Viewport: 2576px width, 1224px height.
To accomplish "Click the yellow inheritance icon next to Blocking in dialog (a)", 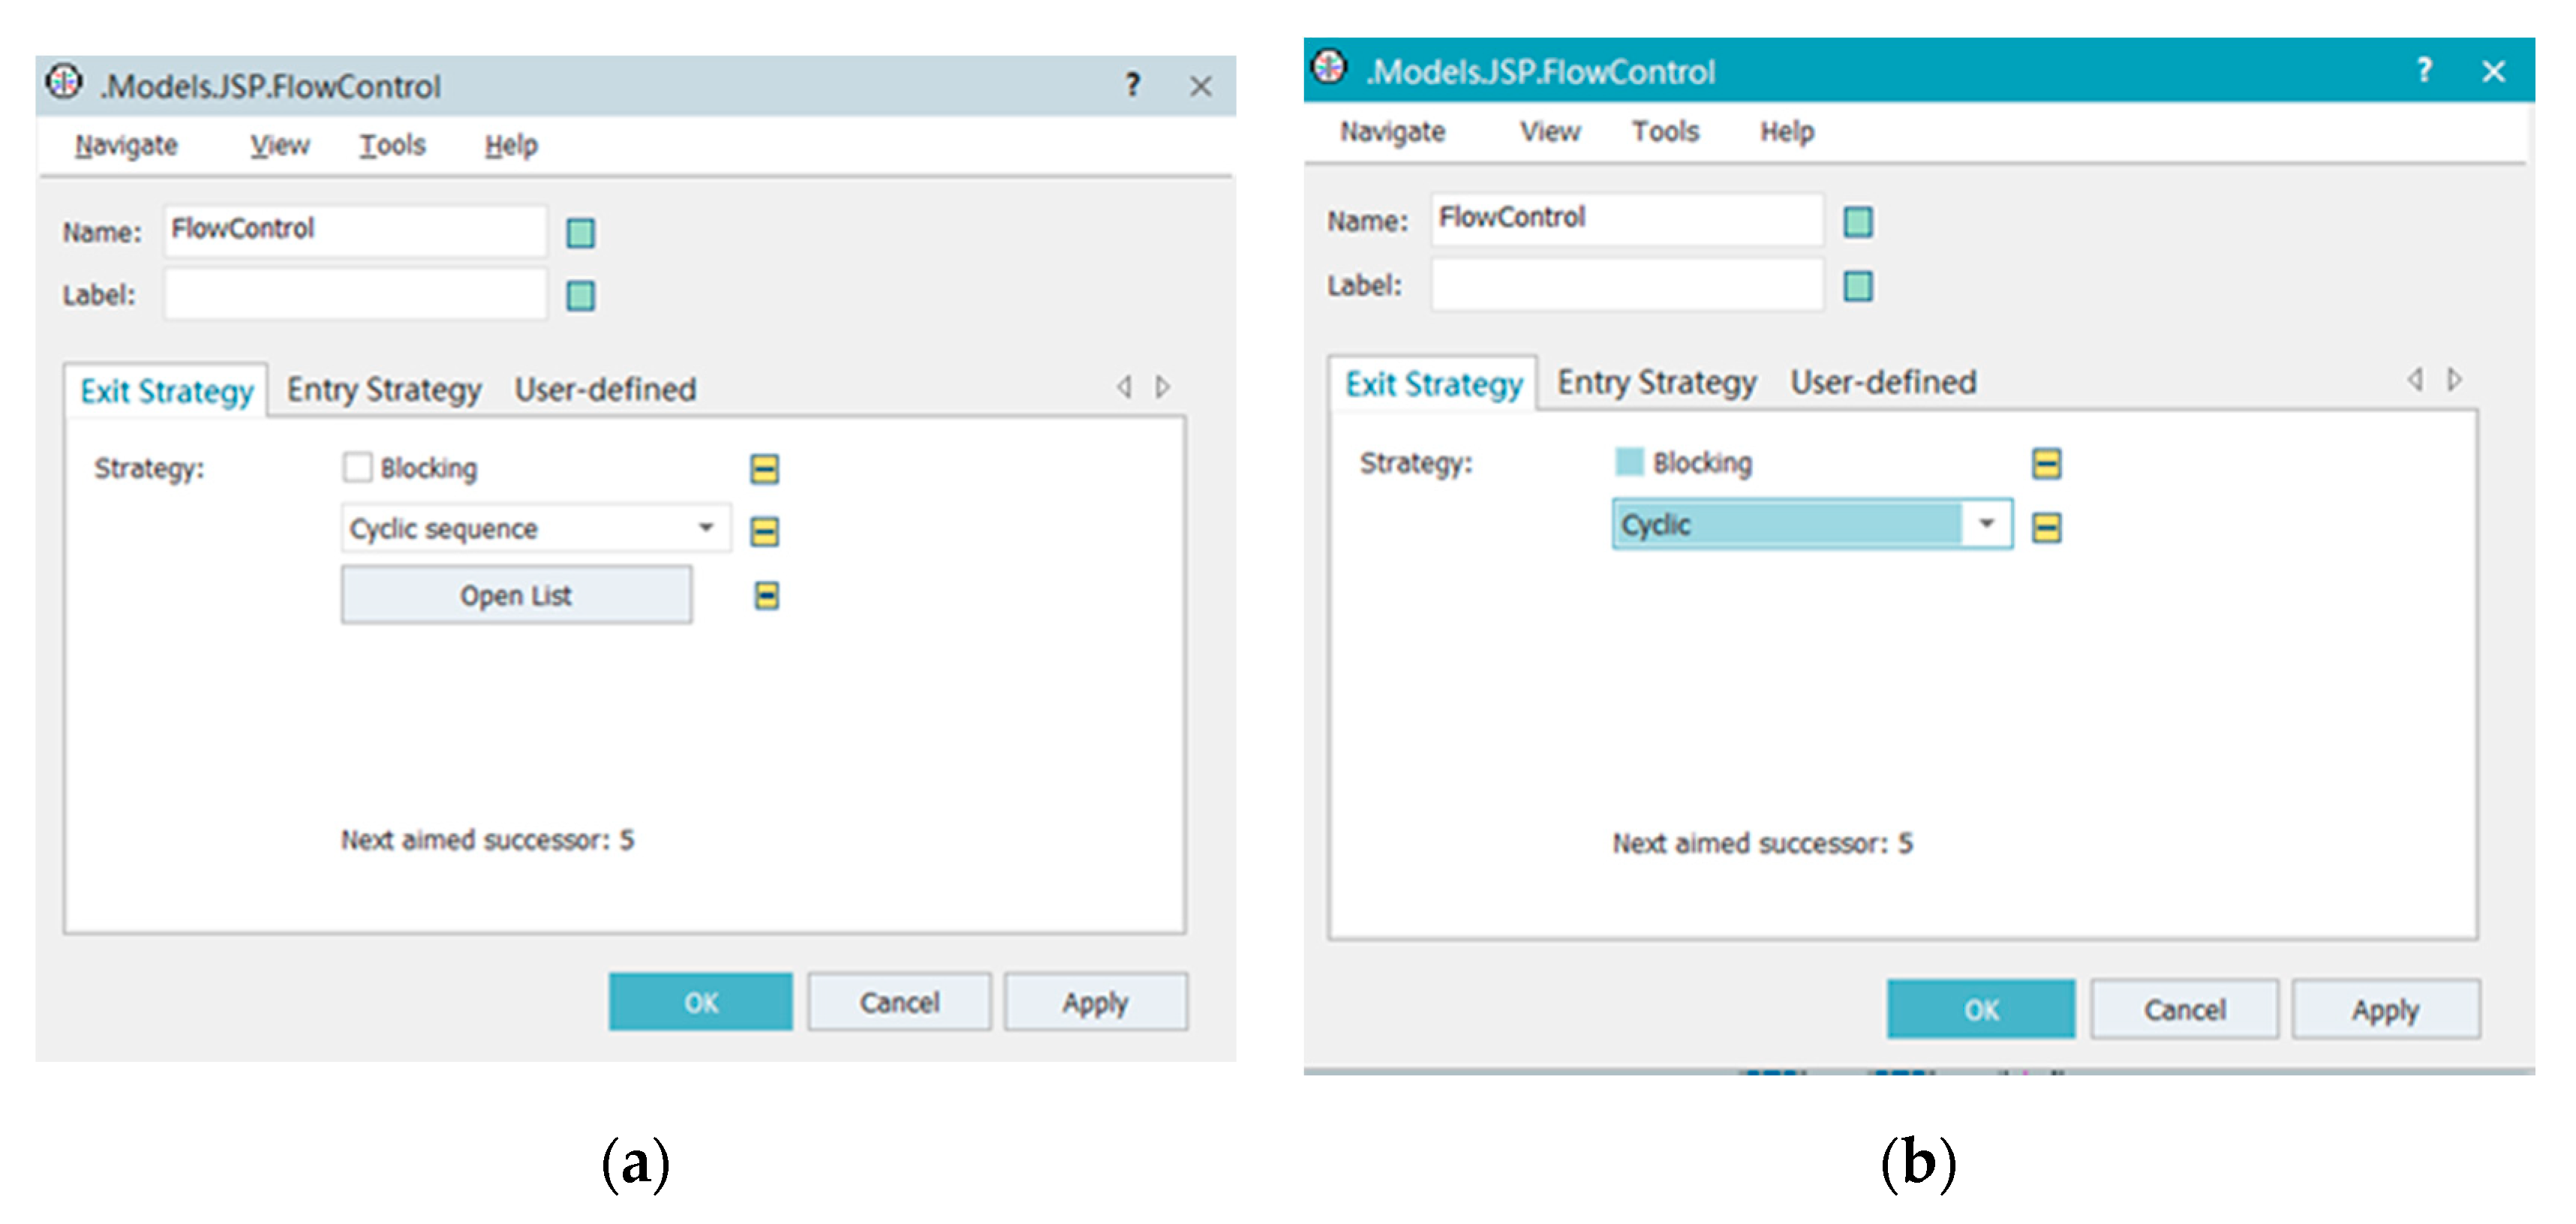I will (765, 468).
